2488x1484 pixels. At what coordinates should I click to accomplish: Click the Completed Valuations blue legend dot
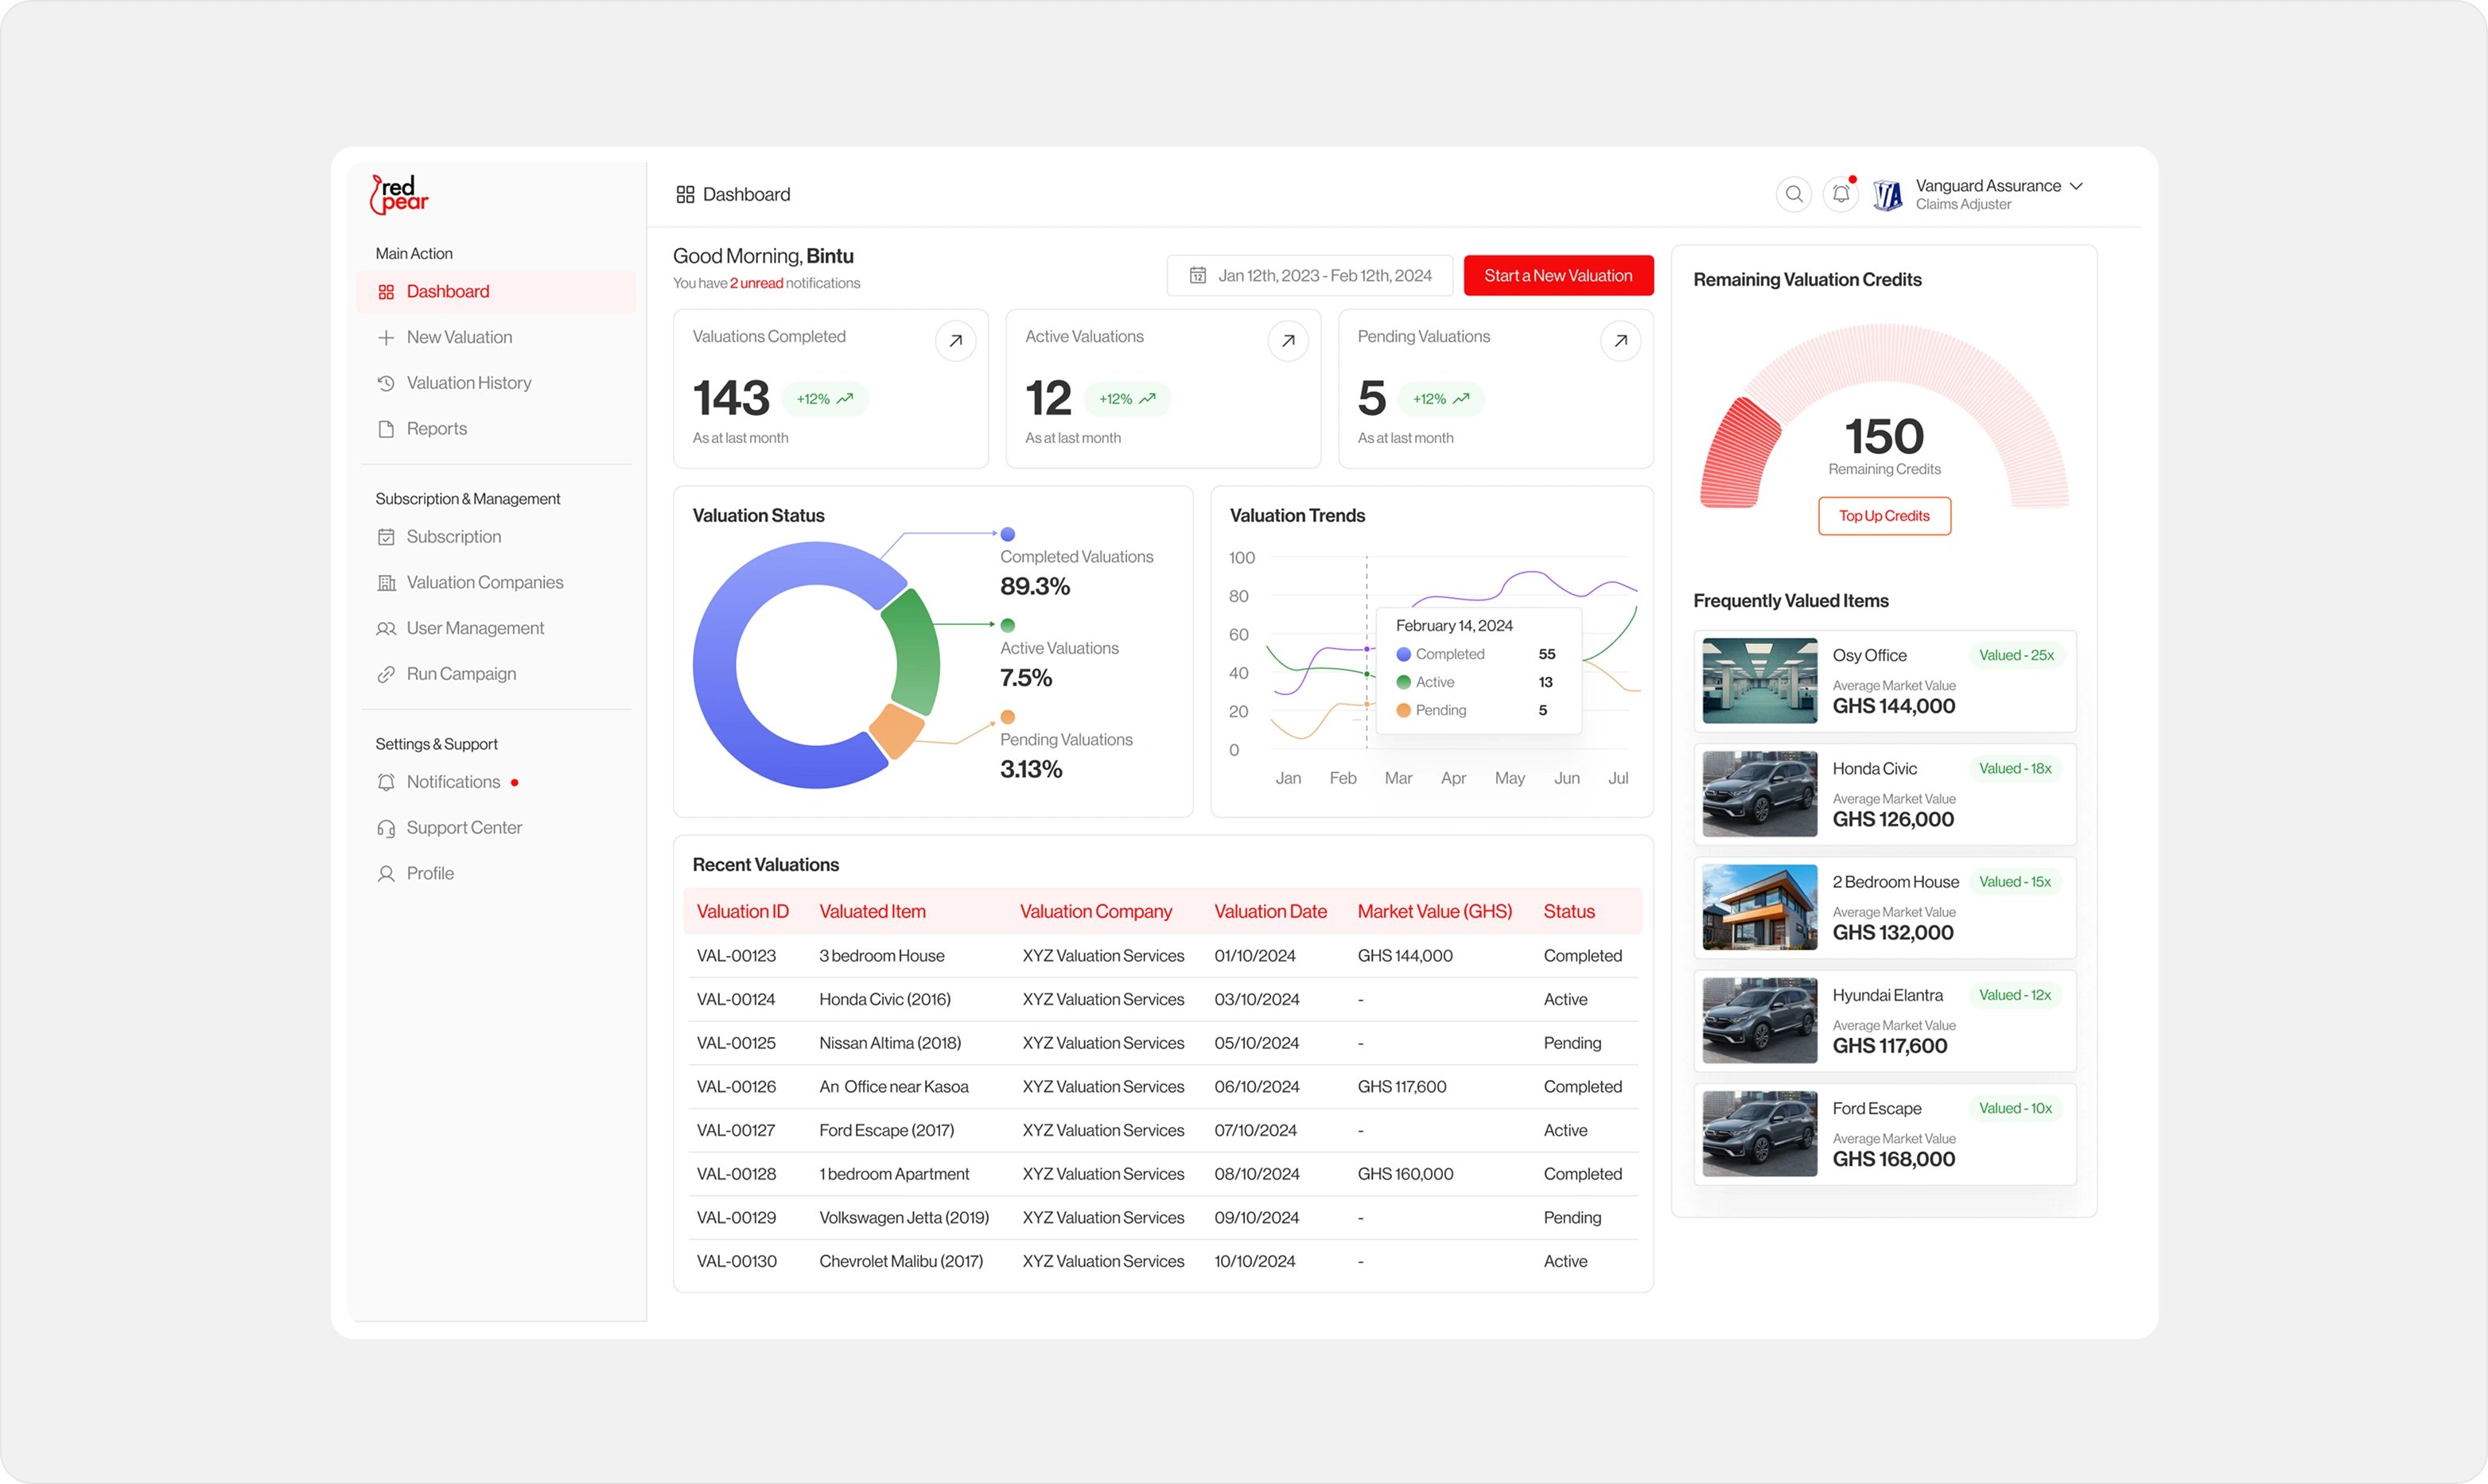tap(1008, 534)
